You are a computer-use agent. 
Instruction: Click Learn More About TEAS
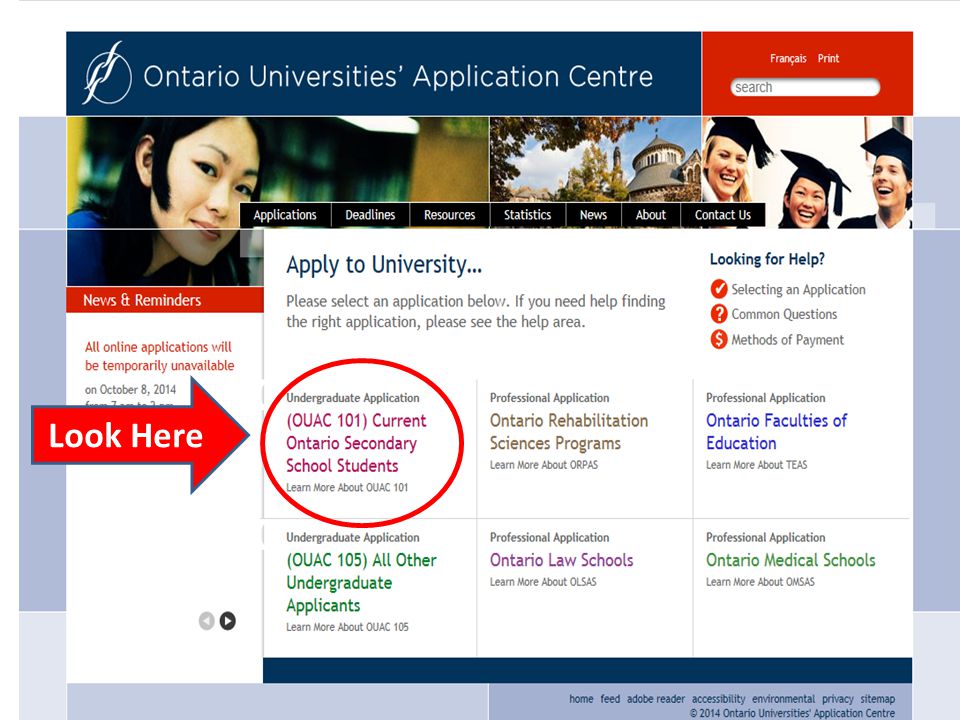(757, 465)
